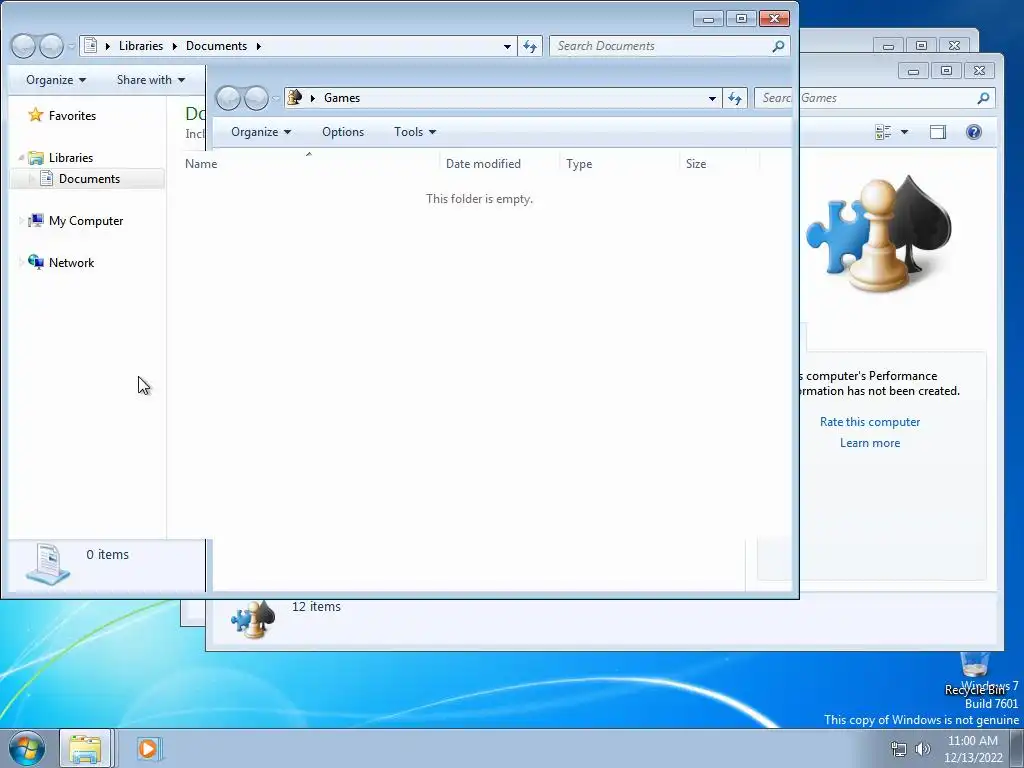Click the Documents search magnifier icon
Screen dimensions: 1024x768
click(x=778, y=46)
